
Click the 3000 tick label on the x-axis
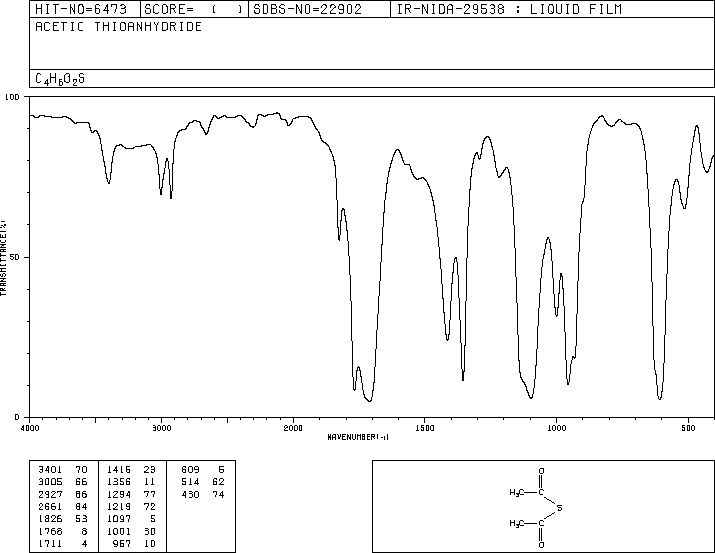pos(161,427)
